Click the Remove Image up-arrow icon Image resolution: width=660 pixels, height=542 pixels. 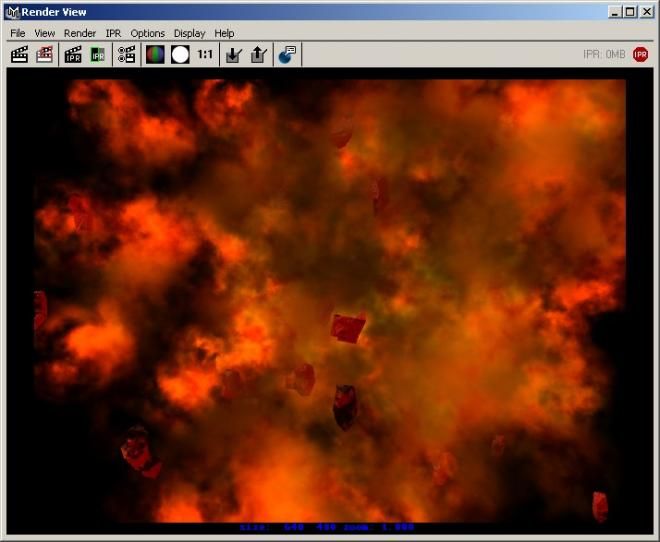(258, 55)
